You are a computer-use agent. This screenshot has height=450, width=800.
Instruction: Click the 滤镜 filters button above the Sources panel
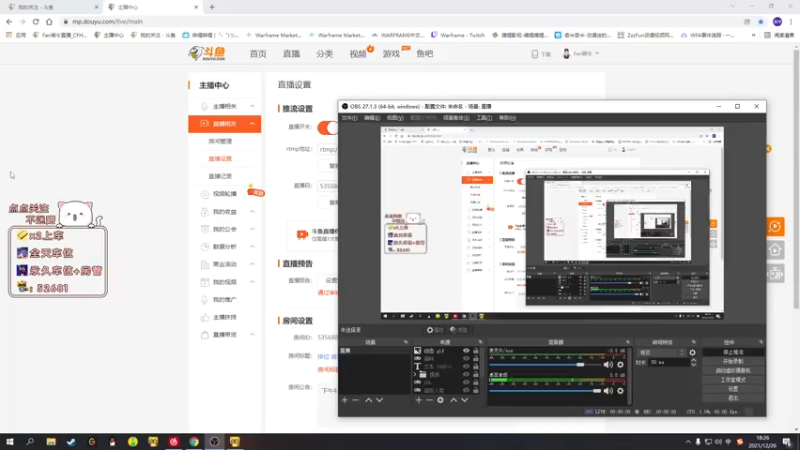[x=459, y=330]
